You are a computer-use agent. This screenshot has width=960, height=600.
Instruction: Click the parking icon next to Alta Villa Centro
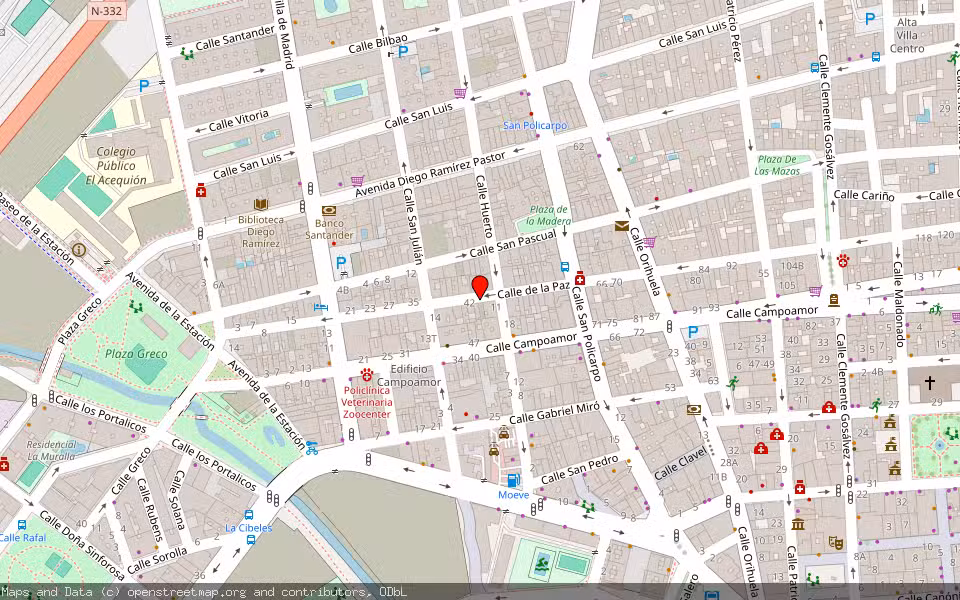point(870,19)
